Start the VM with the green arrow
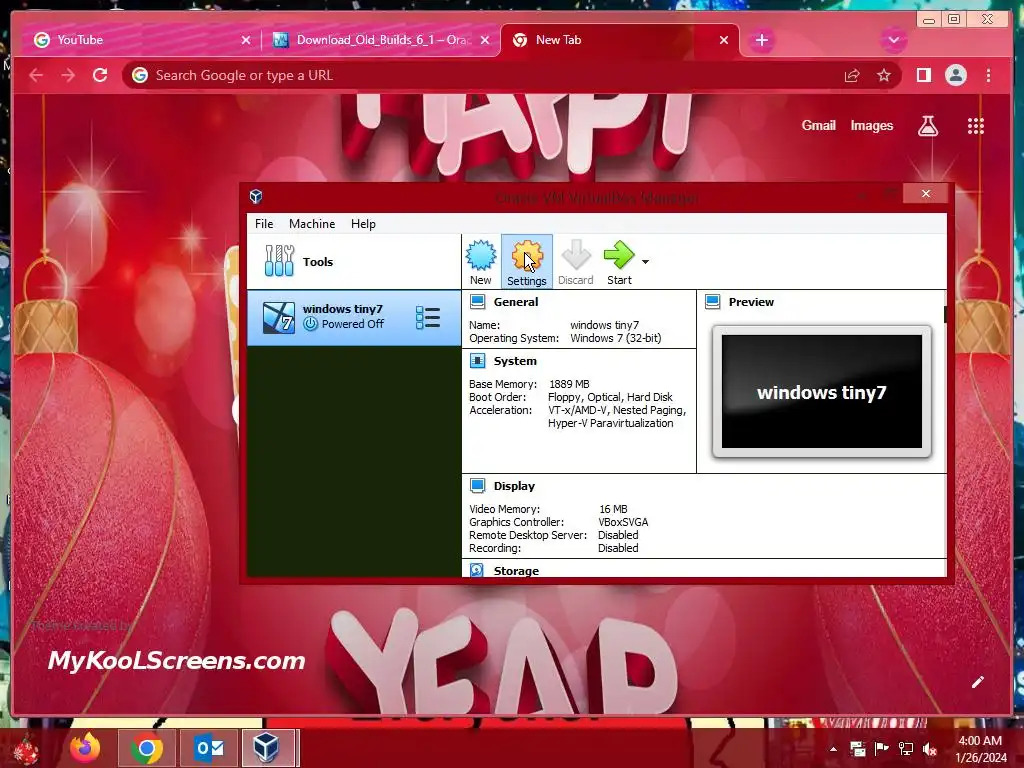The width and height of the screenshot is (1024, 768). click(x=618, y=262)
